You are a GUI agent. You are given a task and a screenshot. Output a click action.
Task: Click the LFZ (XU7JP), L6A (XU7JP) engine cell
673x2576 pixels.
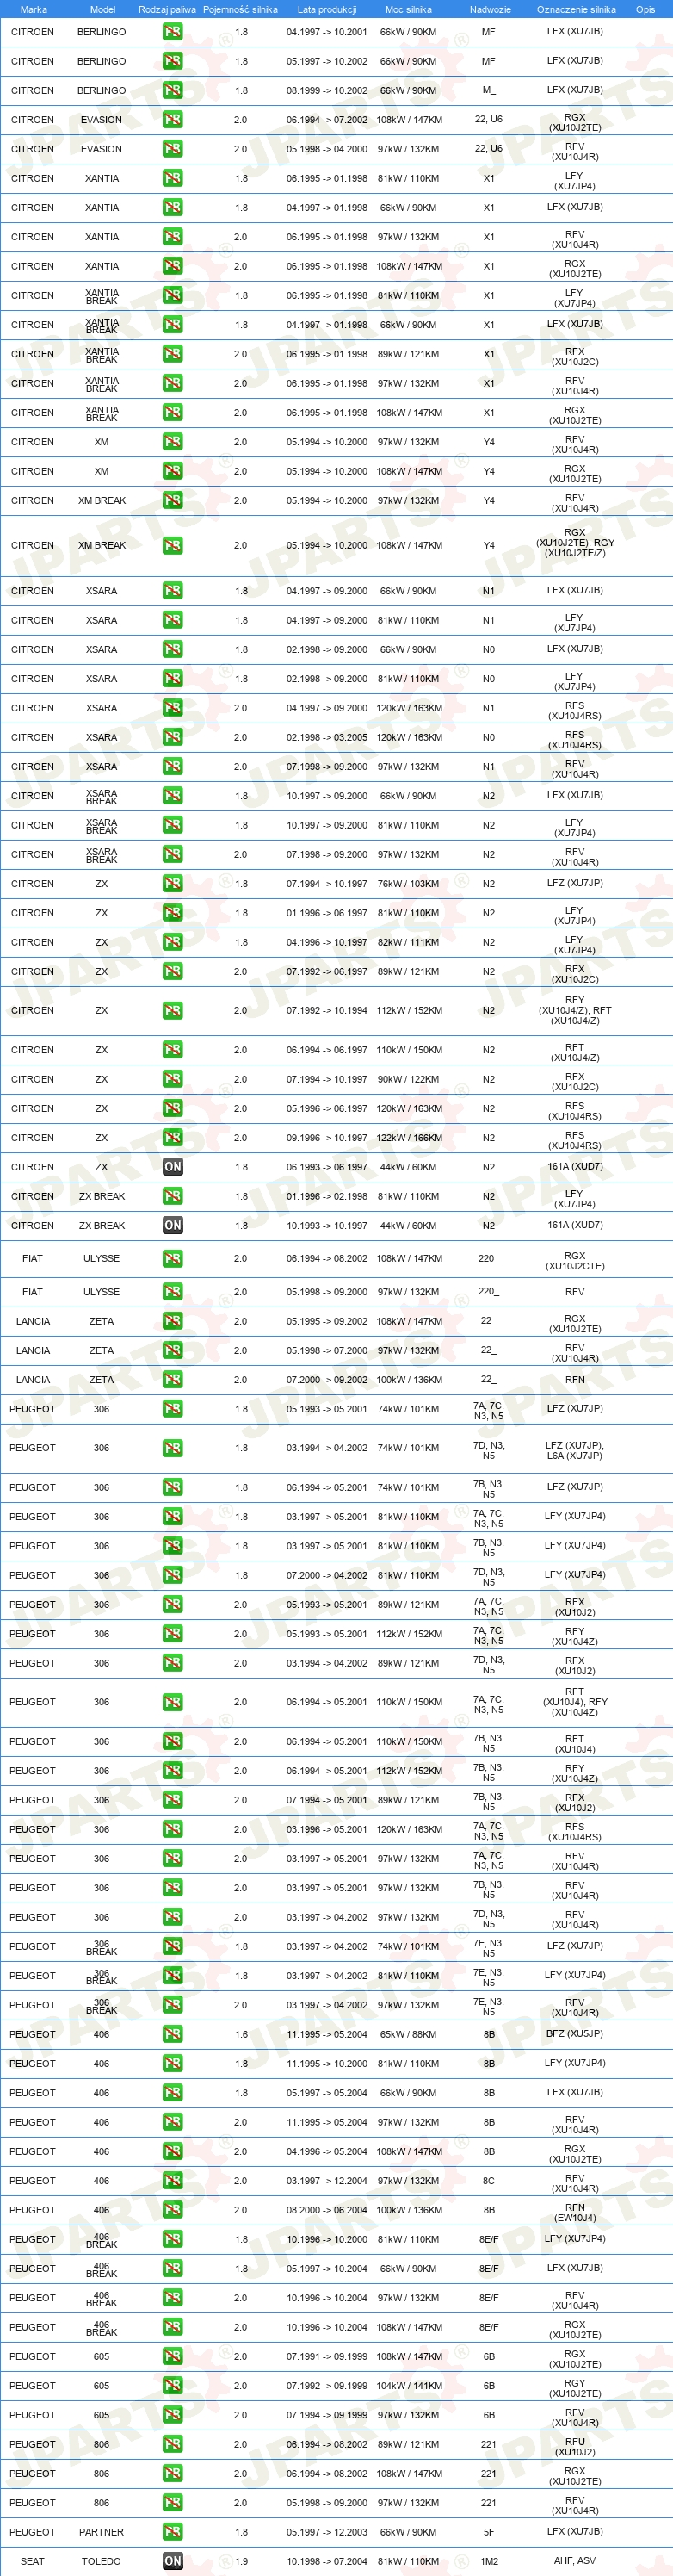[x=575, y=1450]
